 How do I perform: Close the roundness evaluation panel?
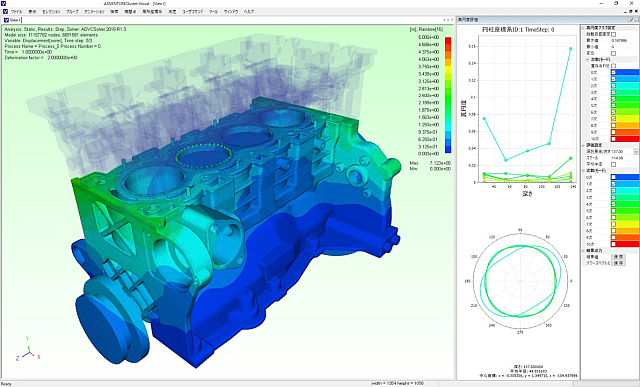(636, 20)
